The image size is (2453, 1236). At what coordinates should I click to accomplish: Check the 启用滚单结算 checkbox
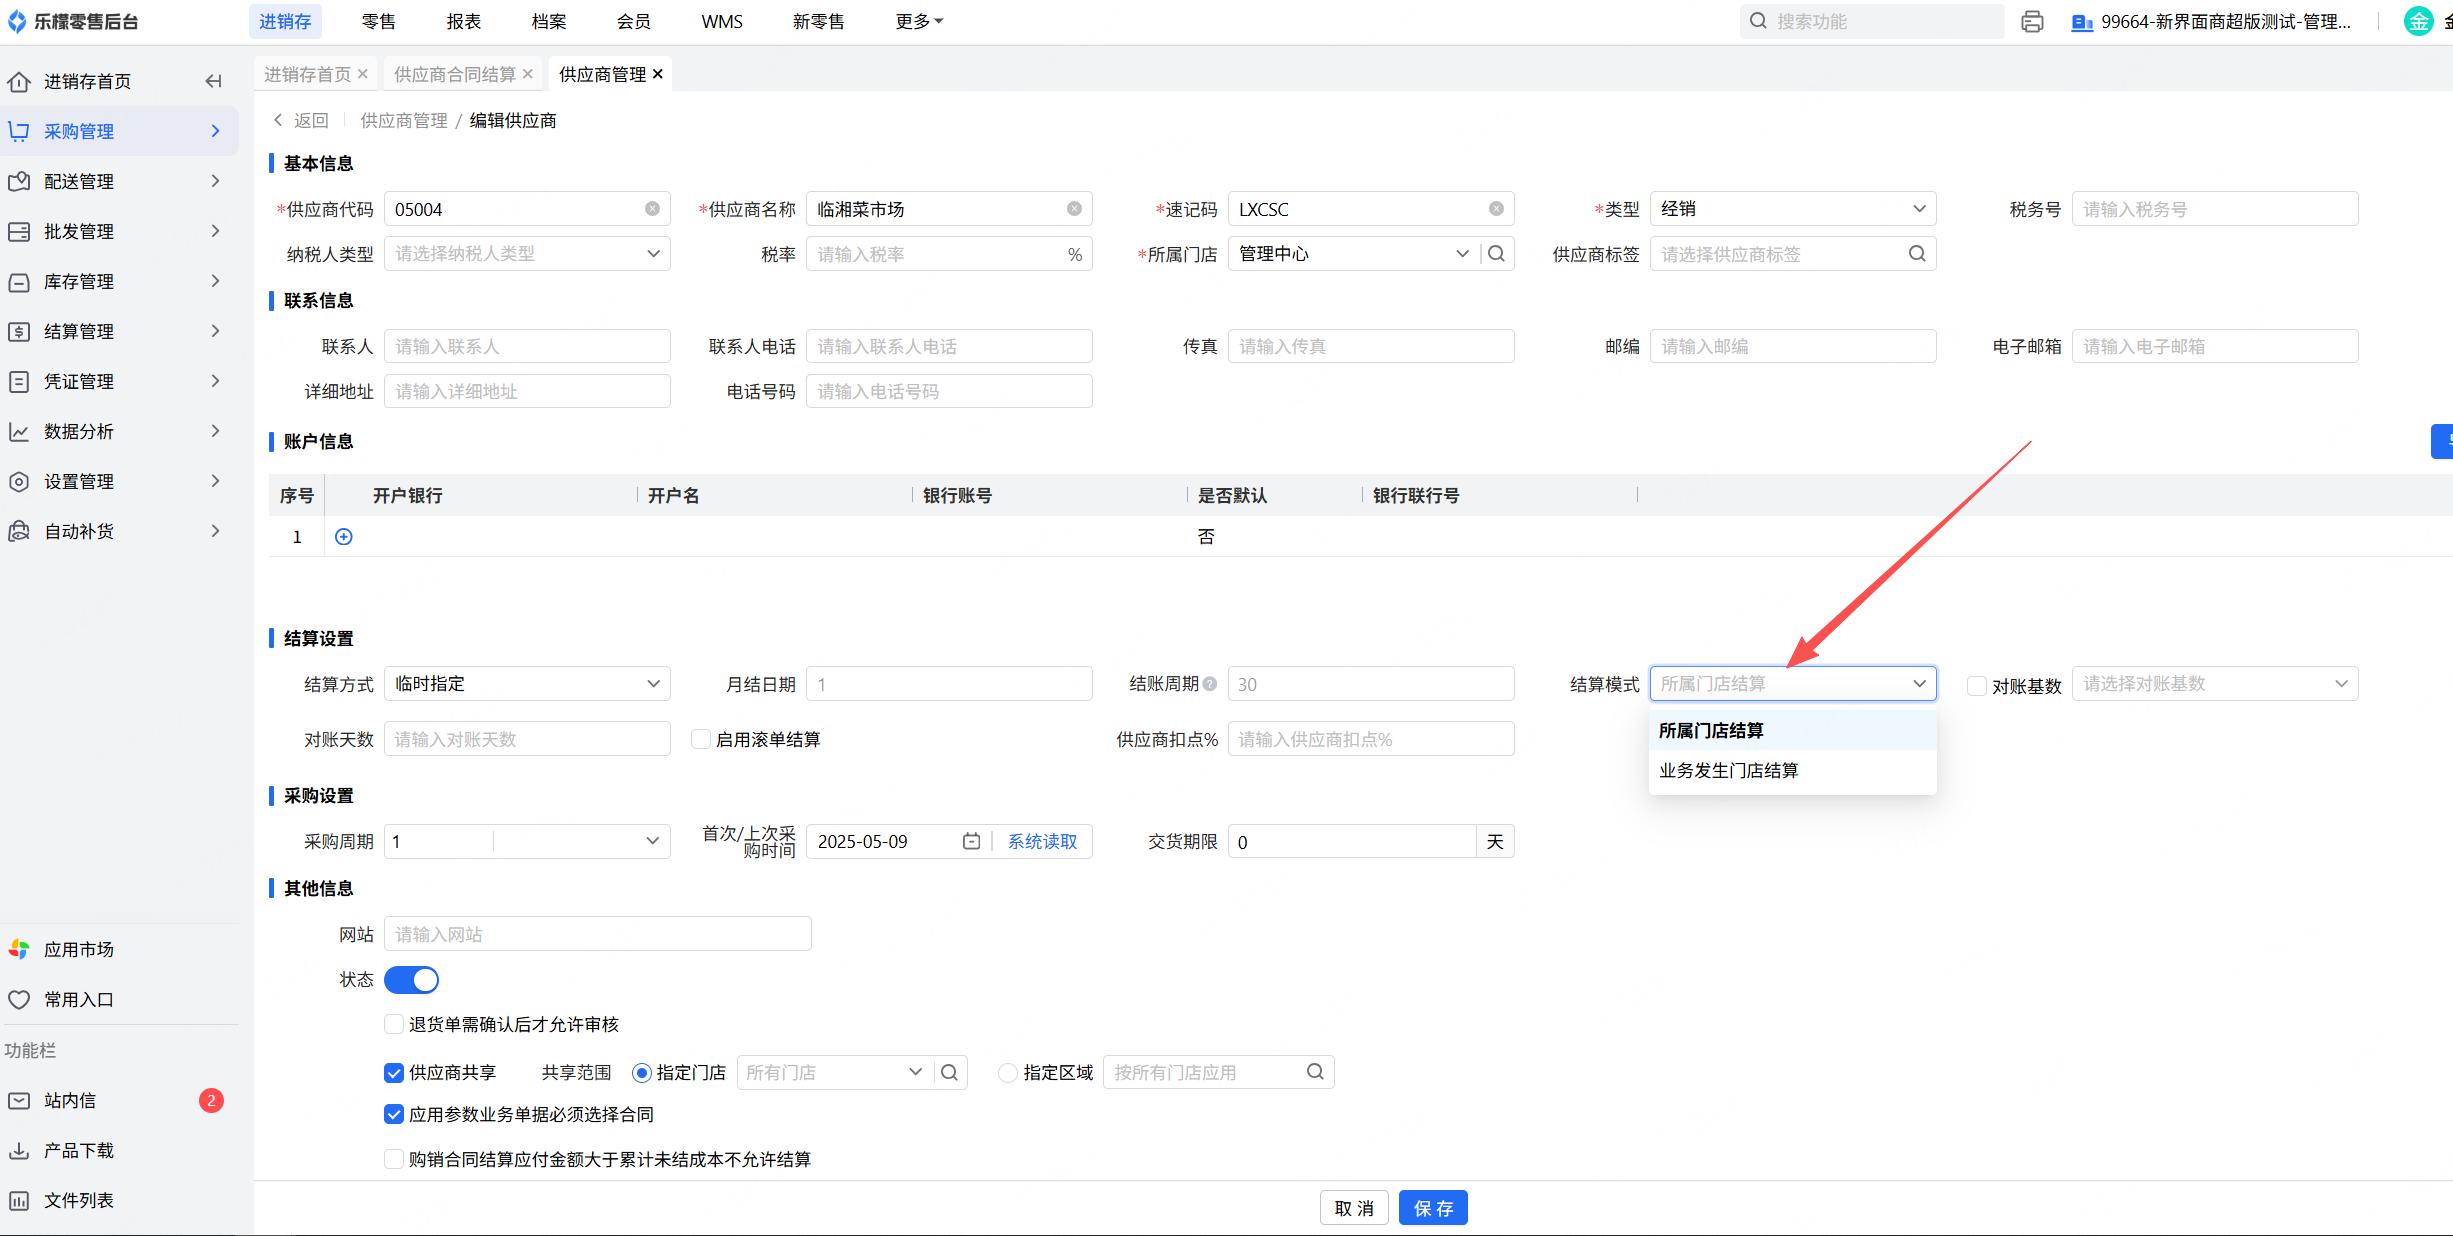(x=701, y=739)
